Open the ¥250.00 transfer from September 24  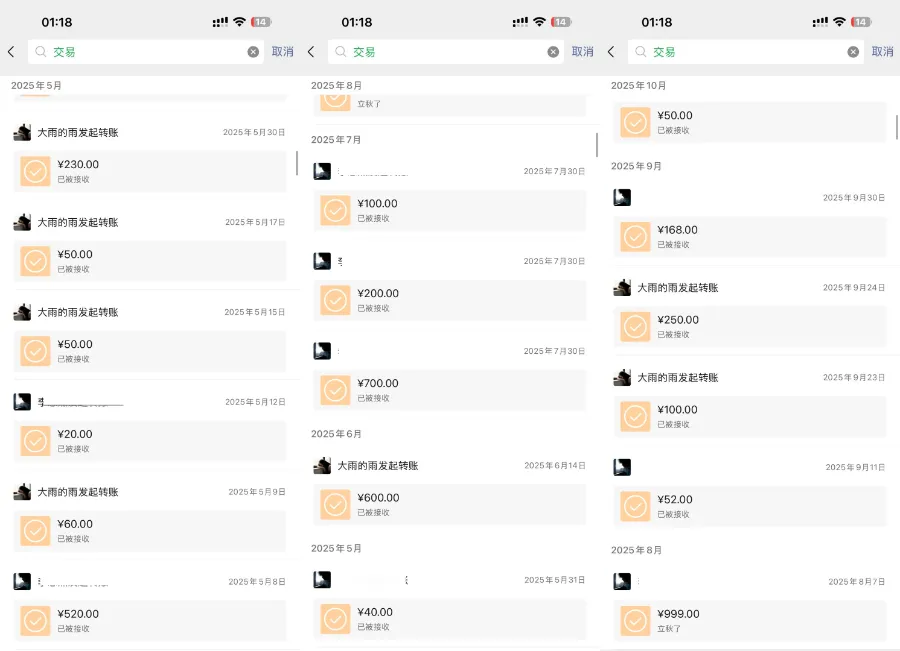click(750, 326)
